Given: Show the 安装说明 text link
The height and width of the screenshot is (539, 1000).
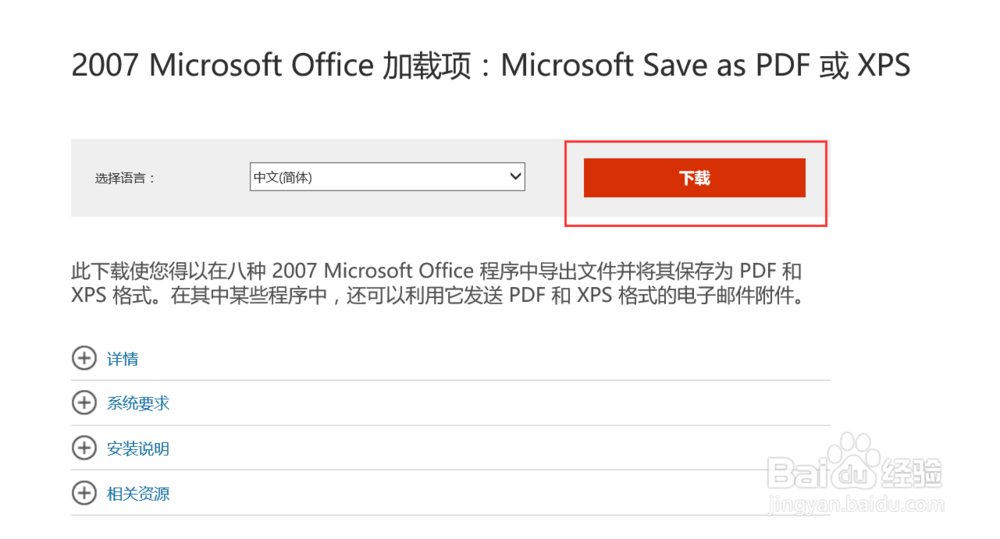Looking at the screenshot, I should [x=138, y=449].
